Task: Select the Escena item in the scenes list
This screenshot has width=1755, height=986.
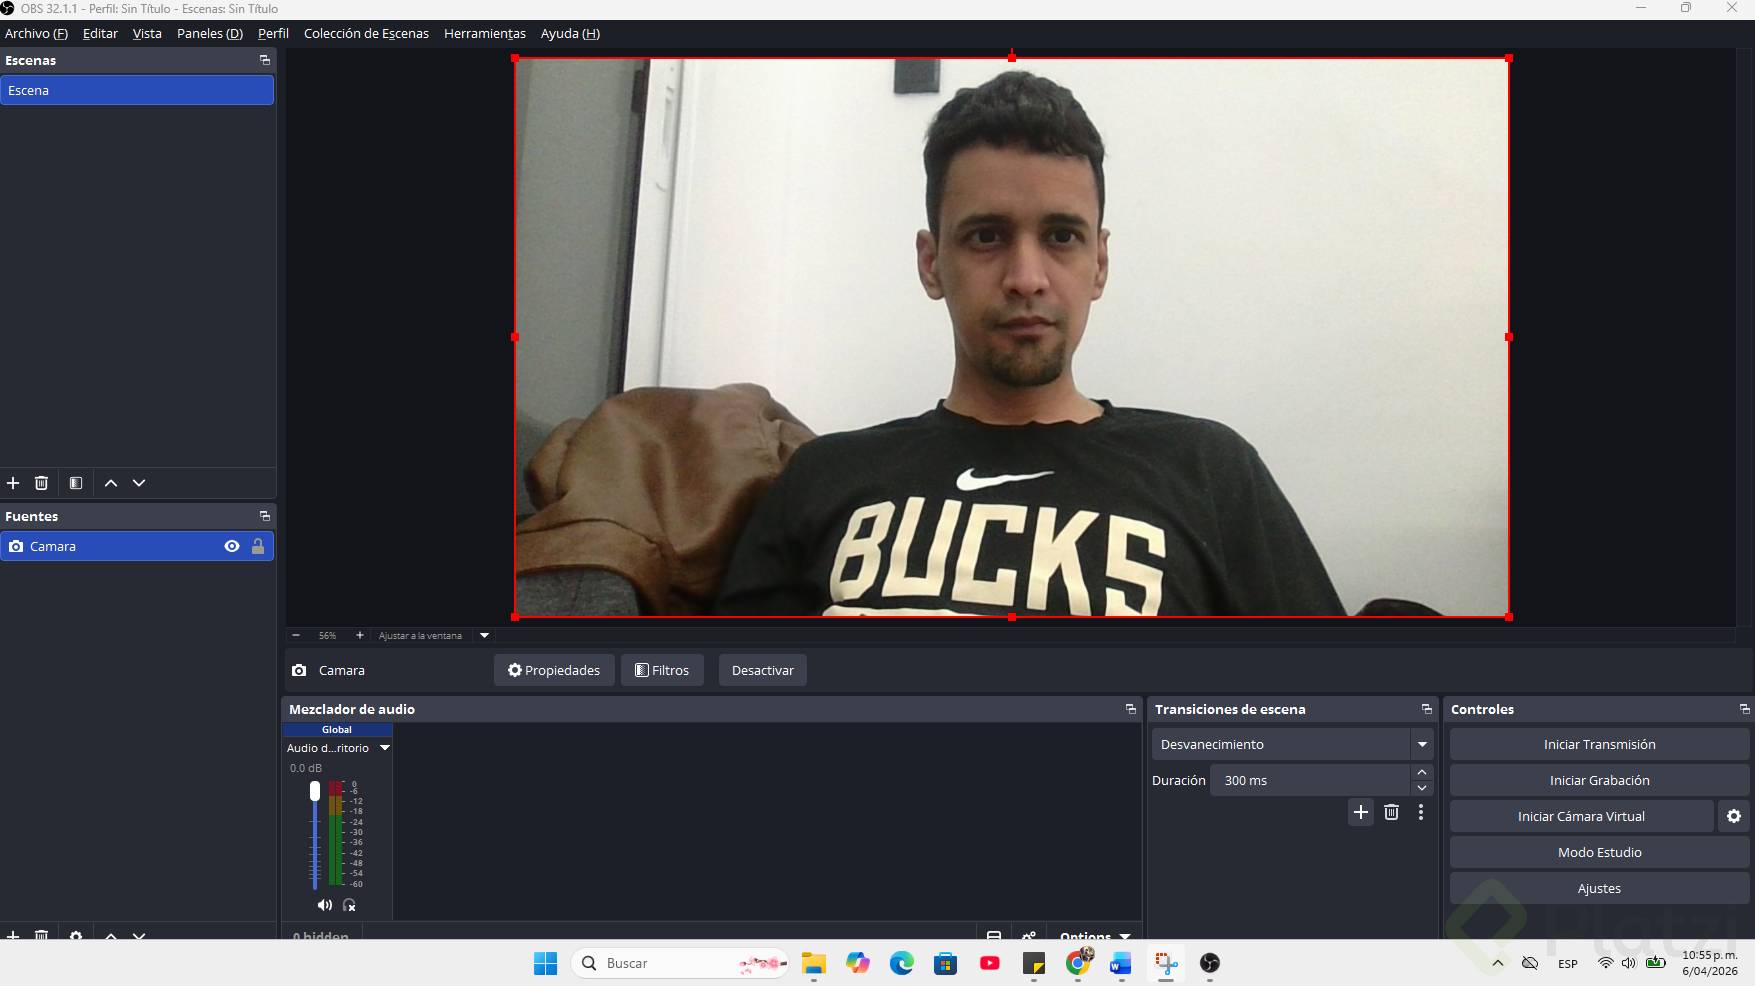Action: (137, 90)
